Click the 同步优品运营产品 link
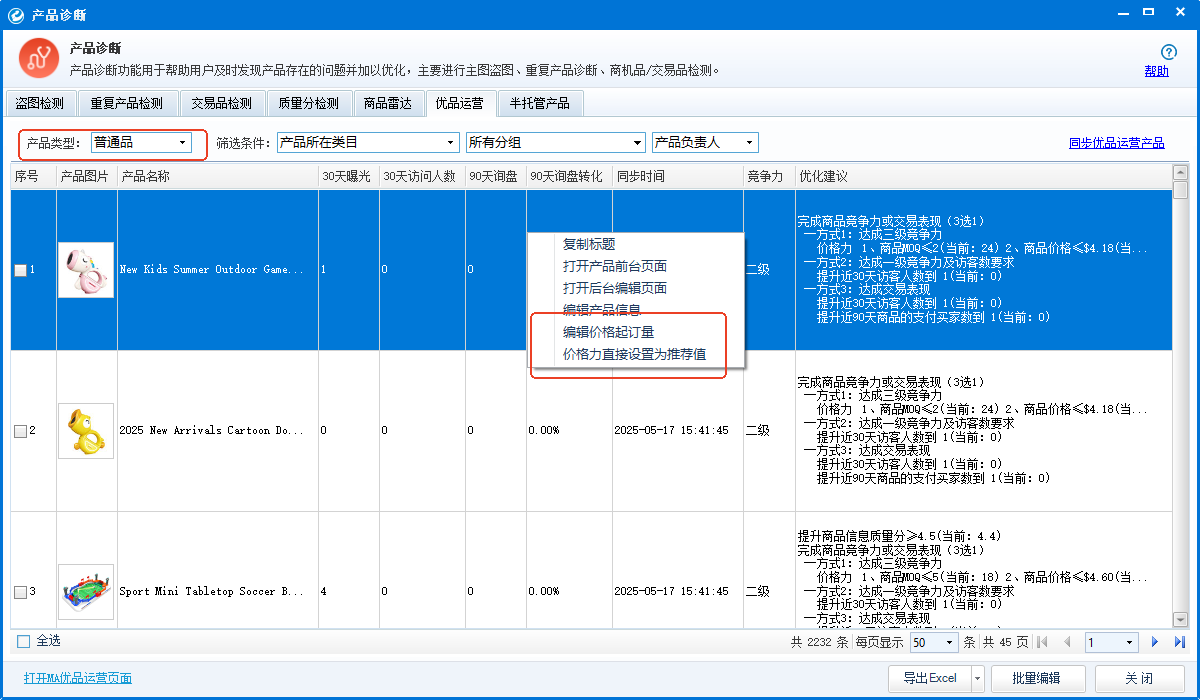 click(x=1116, y=143)
